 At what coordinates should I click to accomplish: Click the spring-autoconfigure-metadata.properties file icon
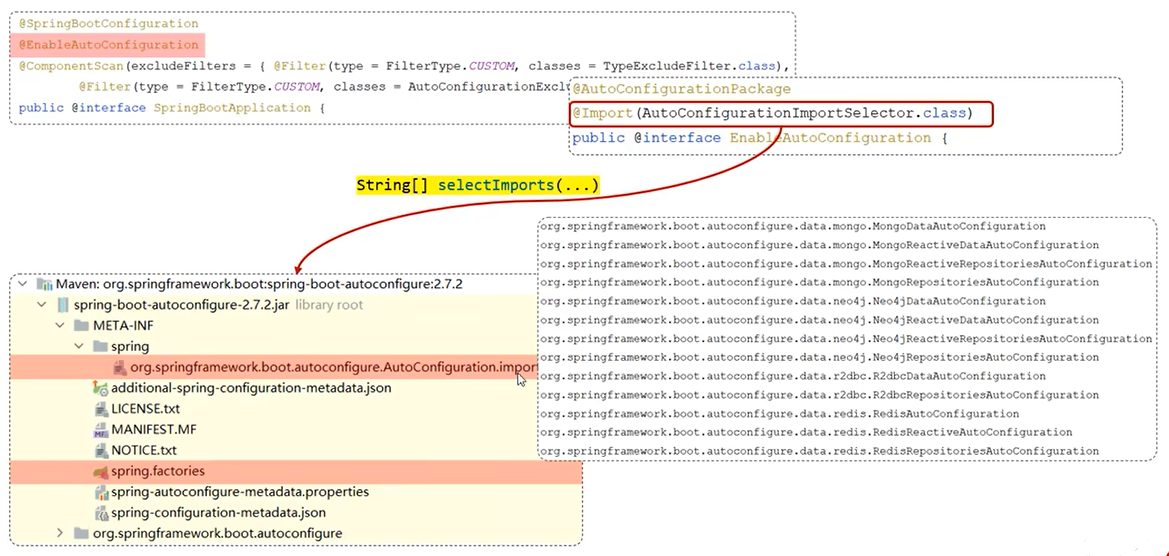tap(101, 492)
